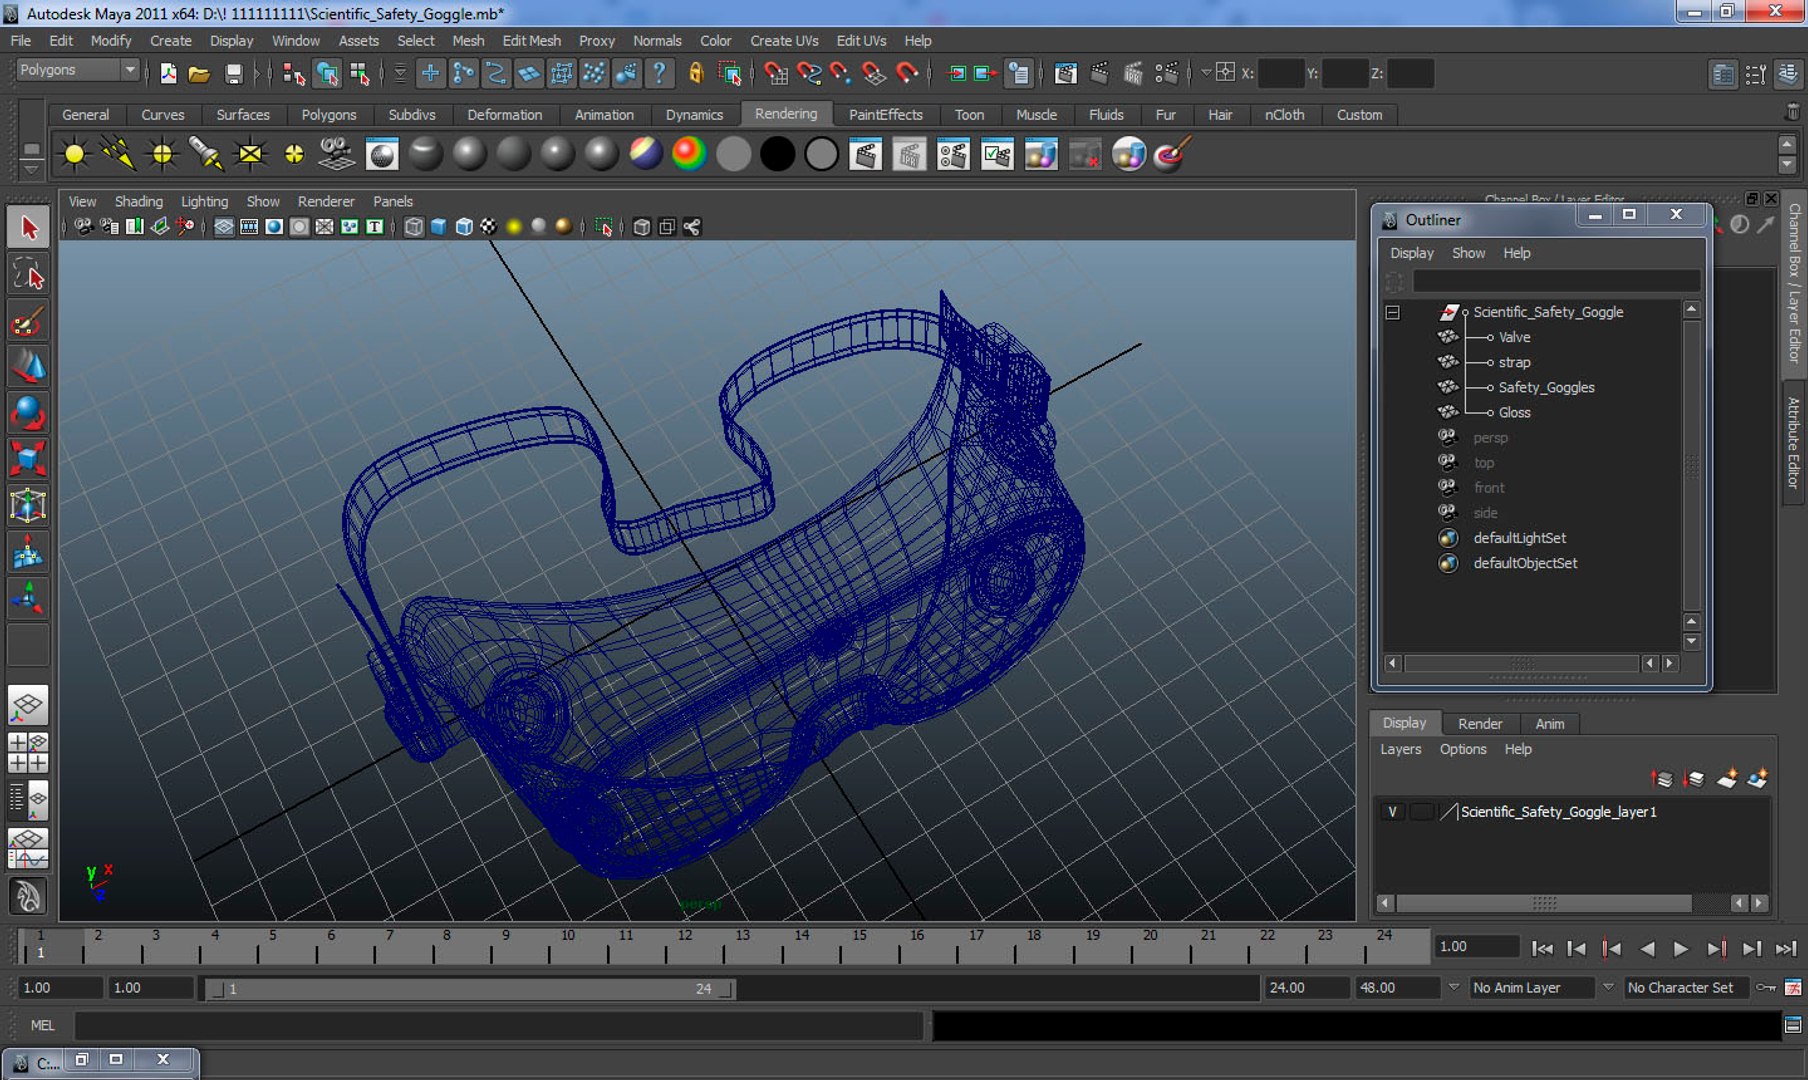Pick the Move tool cone icon

(28, 367)
